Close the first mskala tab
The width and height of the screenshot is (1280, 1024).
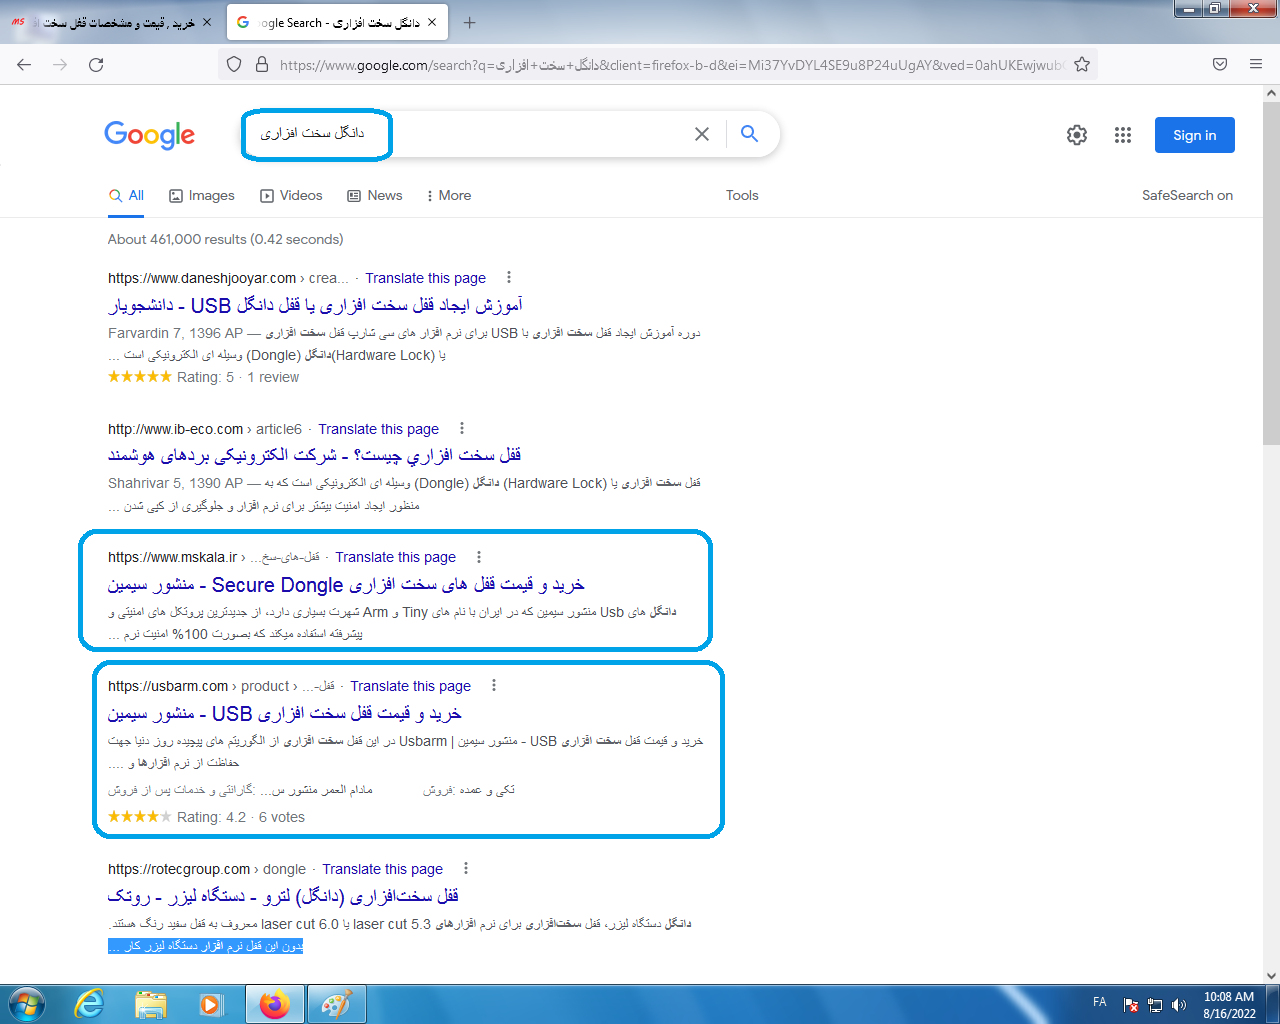(207, 22)
